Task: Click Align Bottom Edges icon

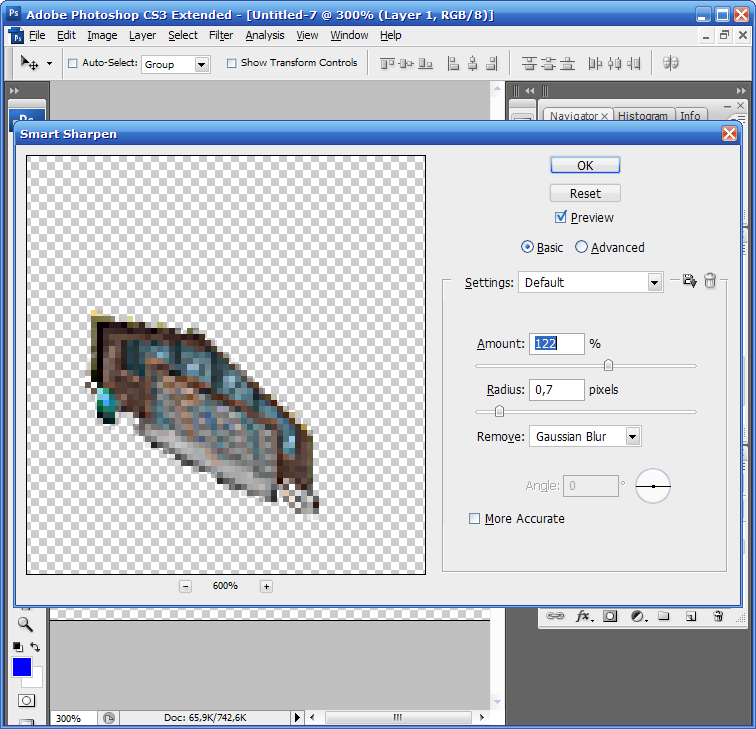Action: [x=425, y=63]
